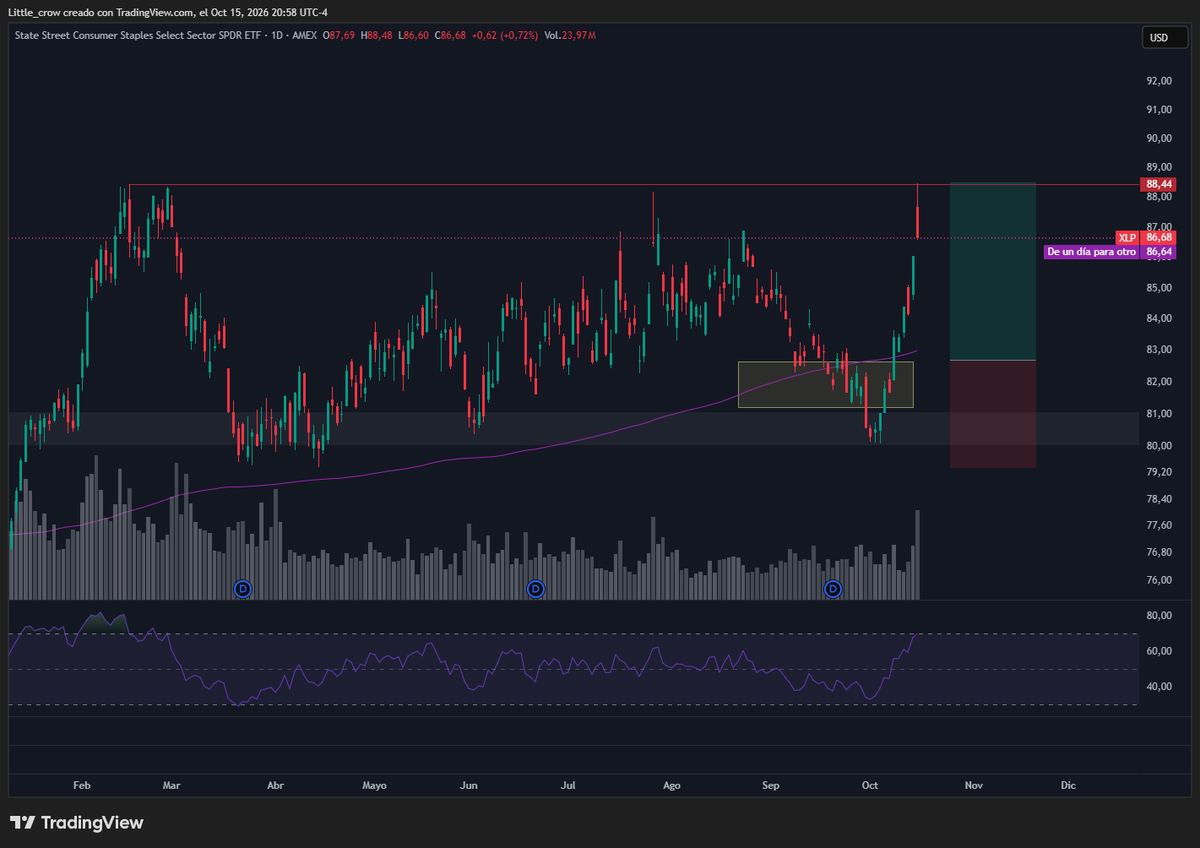1200x848 pixels.
Task: Click the 60,00 RSI scale label
Action: pyautogui.click(x=1158, y=651)
